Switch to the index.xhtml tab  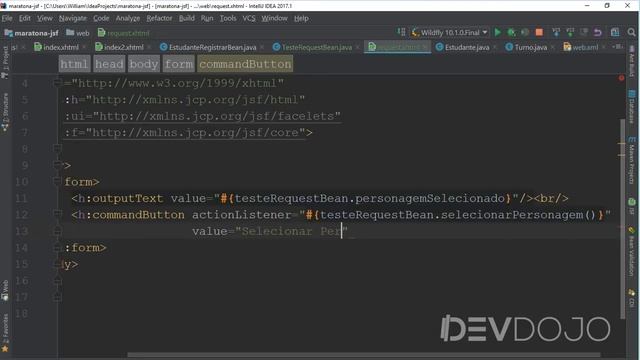pyautogui.click(x=60, y=47)
